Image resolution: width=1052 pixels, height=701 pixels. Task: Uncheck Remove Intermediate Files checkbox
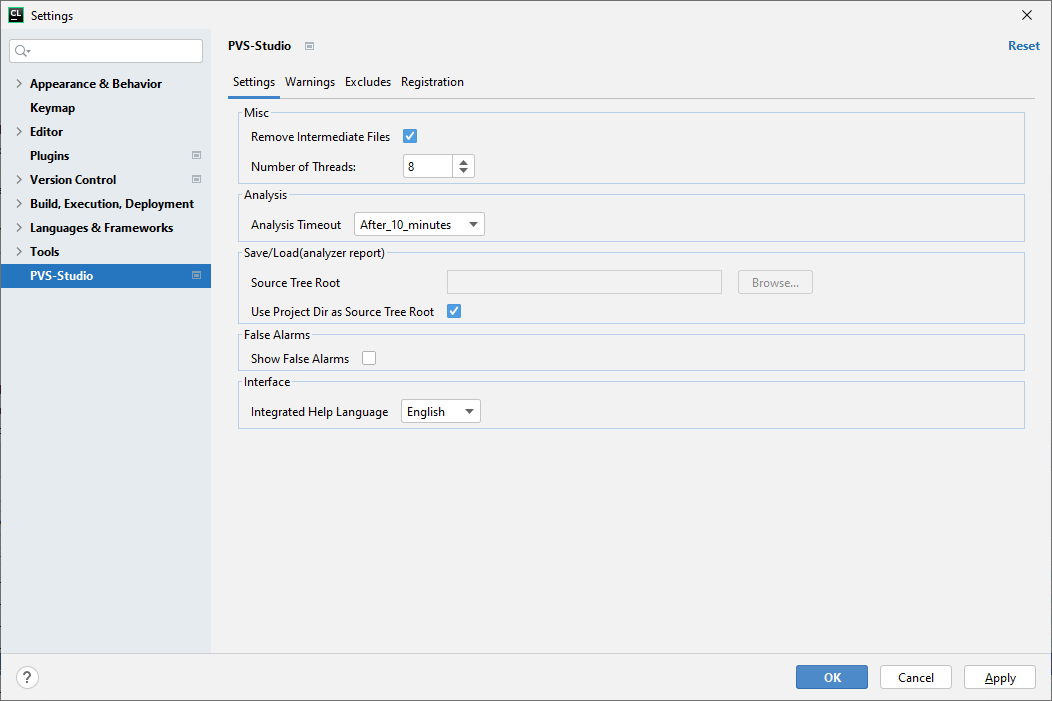(x=410, y=136)
